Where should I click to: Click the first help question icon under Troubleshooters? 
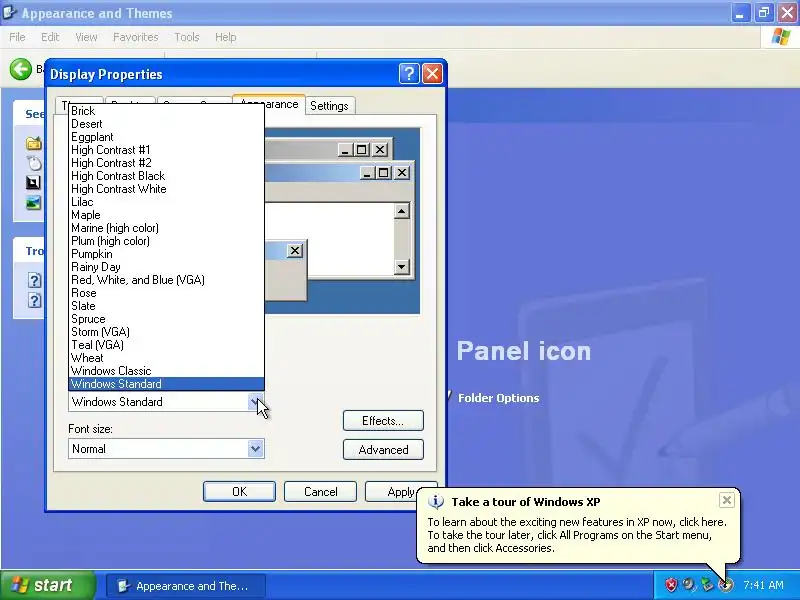click(x=34, y=280)
